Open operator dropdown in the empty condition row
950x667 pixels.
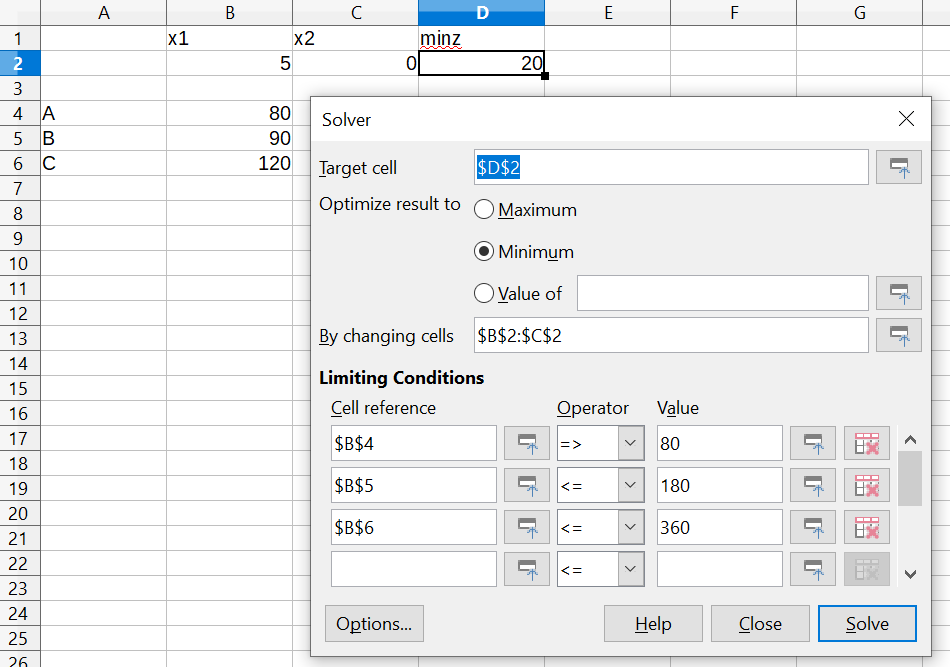(x=631, y=569)
